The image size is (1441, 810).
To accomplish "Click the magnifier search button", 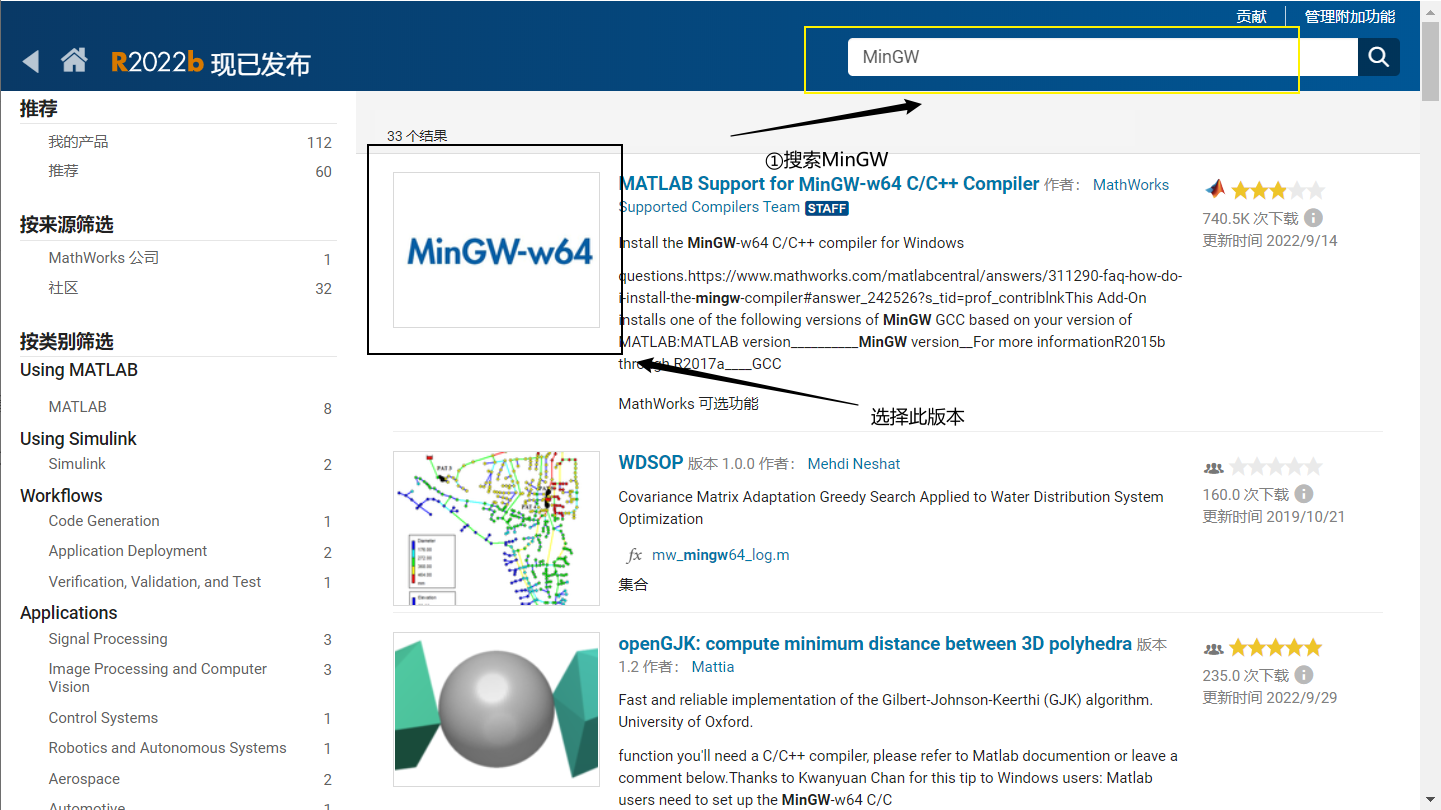I will (x=1378, y=57).
